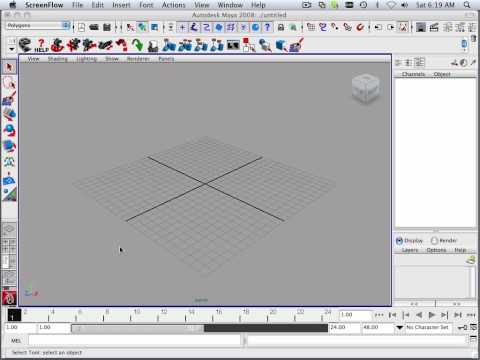Toggle the joints selection mask icon
The image size is (480, 360).
coord(194,27)
